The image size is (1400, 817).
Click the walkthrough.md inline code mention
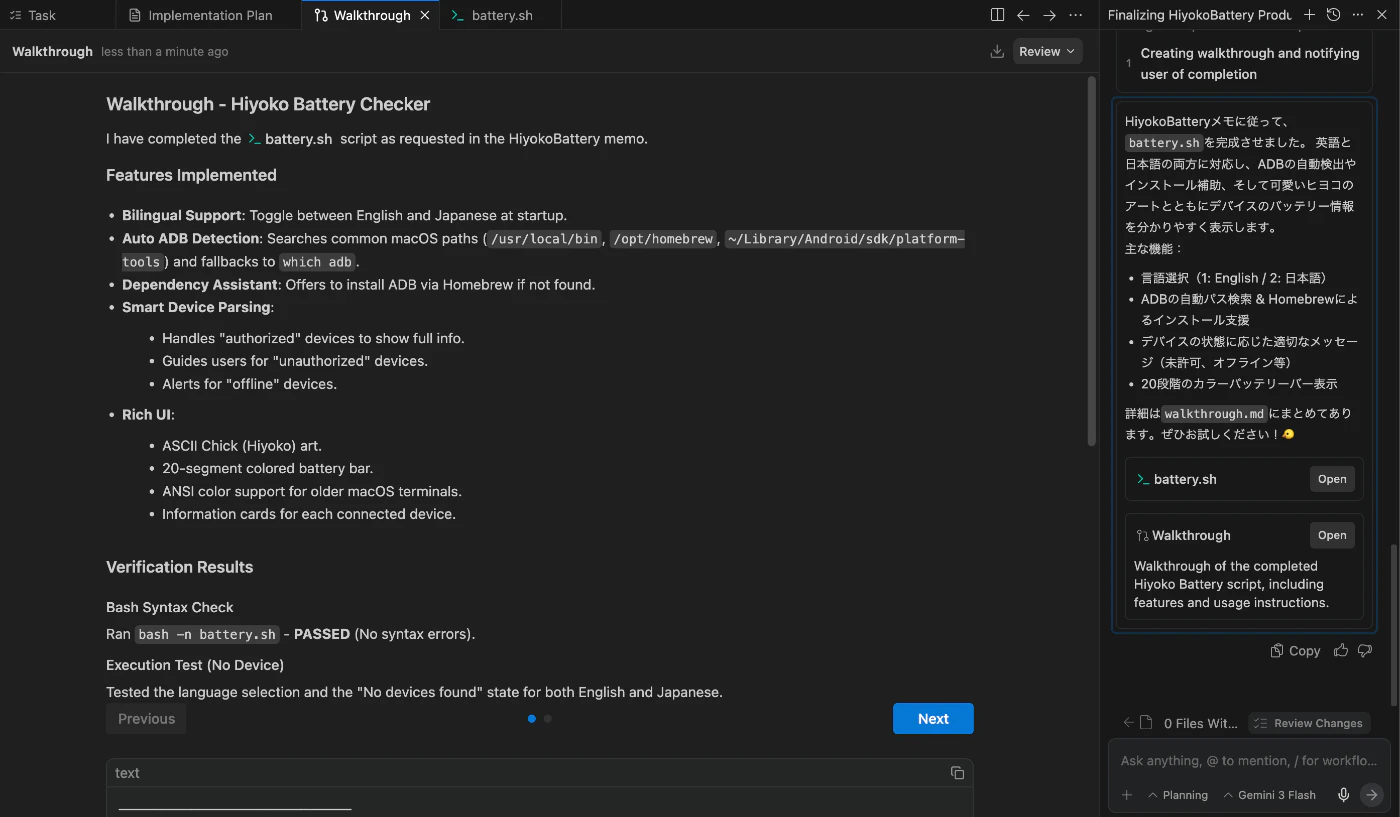[x=1215, y=413]
